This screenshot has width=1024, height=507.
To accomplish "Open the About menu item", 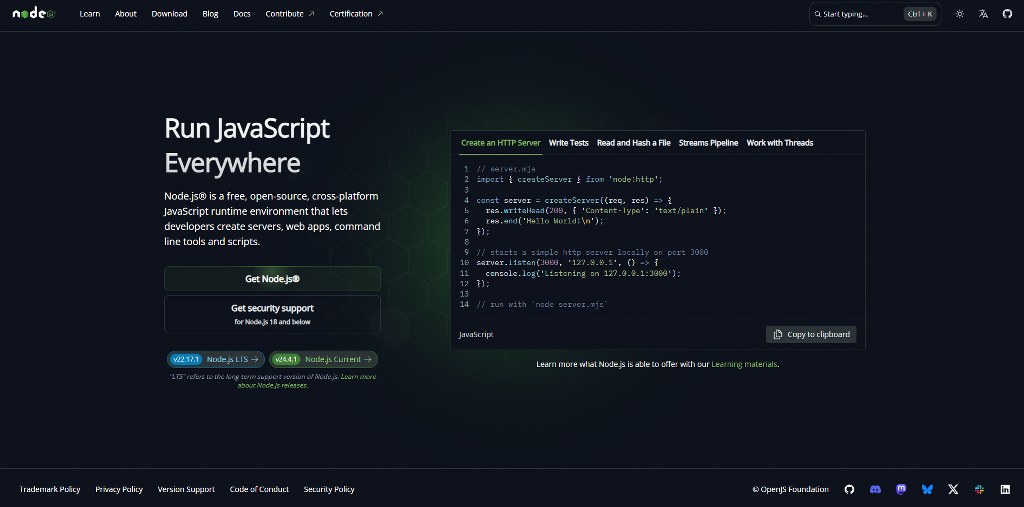I will [x=125, y=14].
